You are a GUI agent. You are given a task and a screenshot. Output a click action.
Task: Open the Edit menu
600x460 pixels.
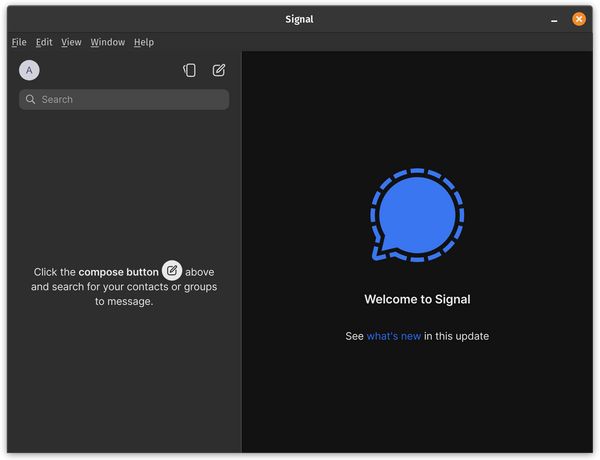(44, 42)
